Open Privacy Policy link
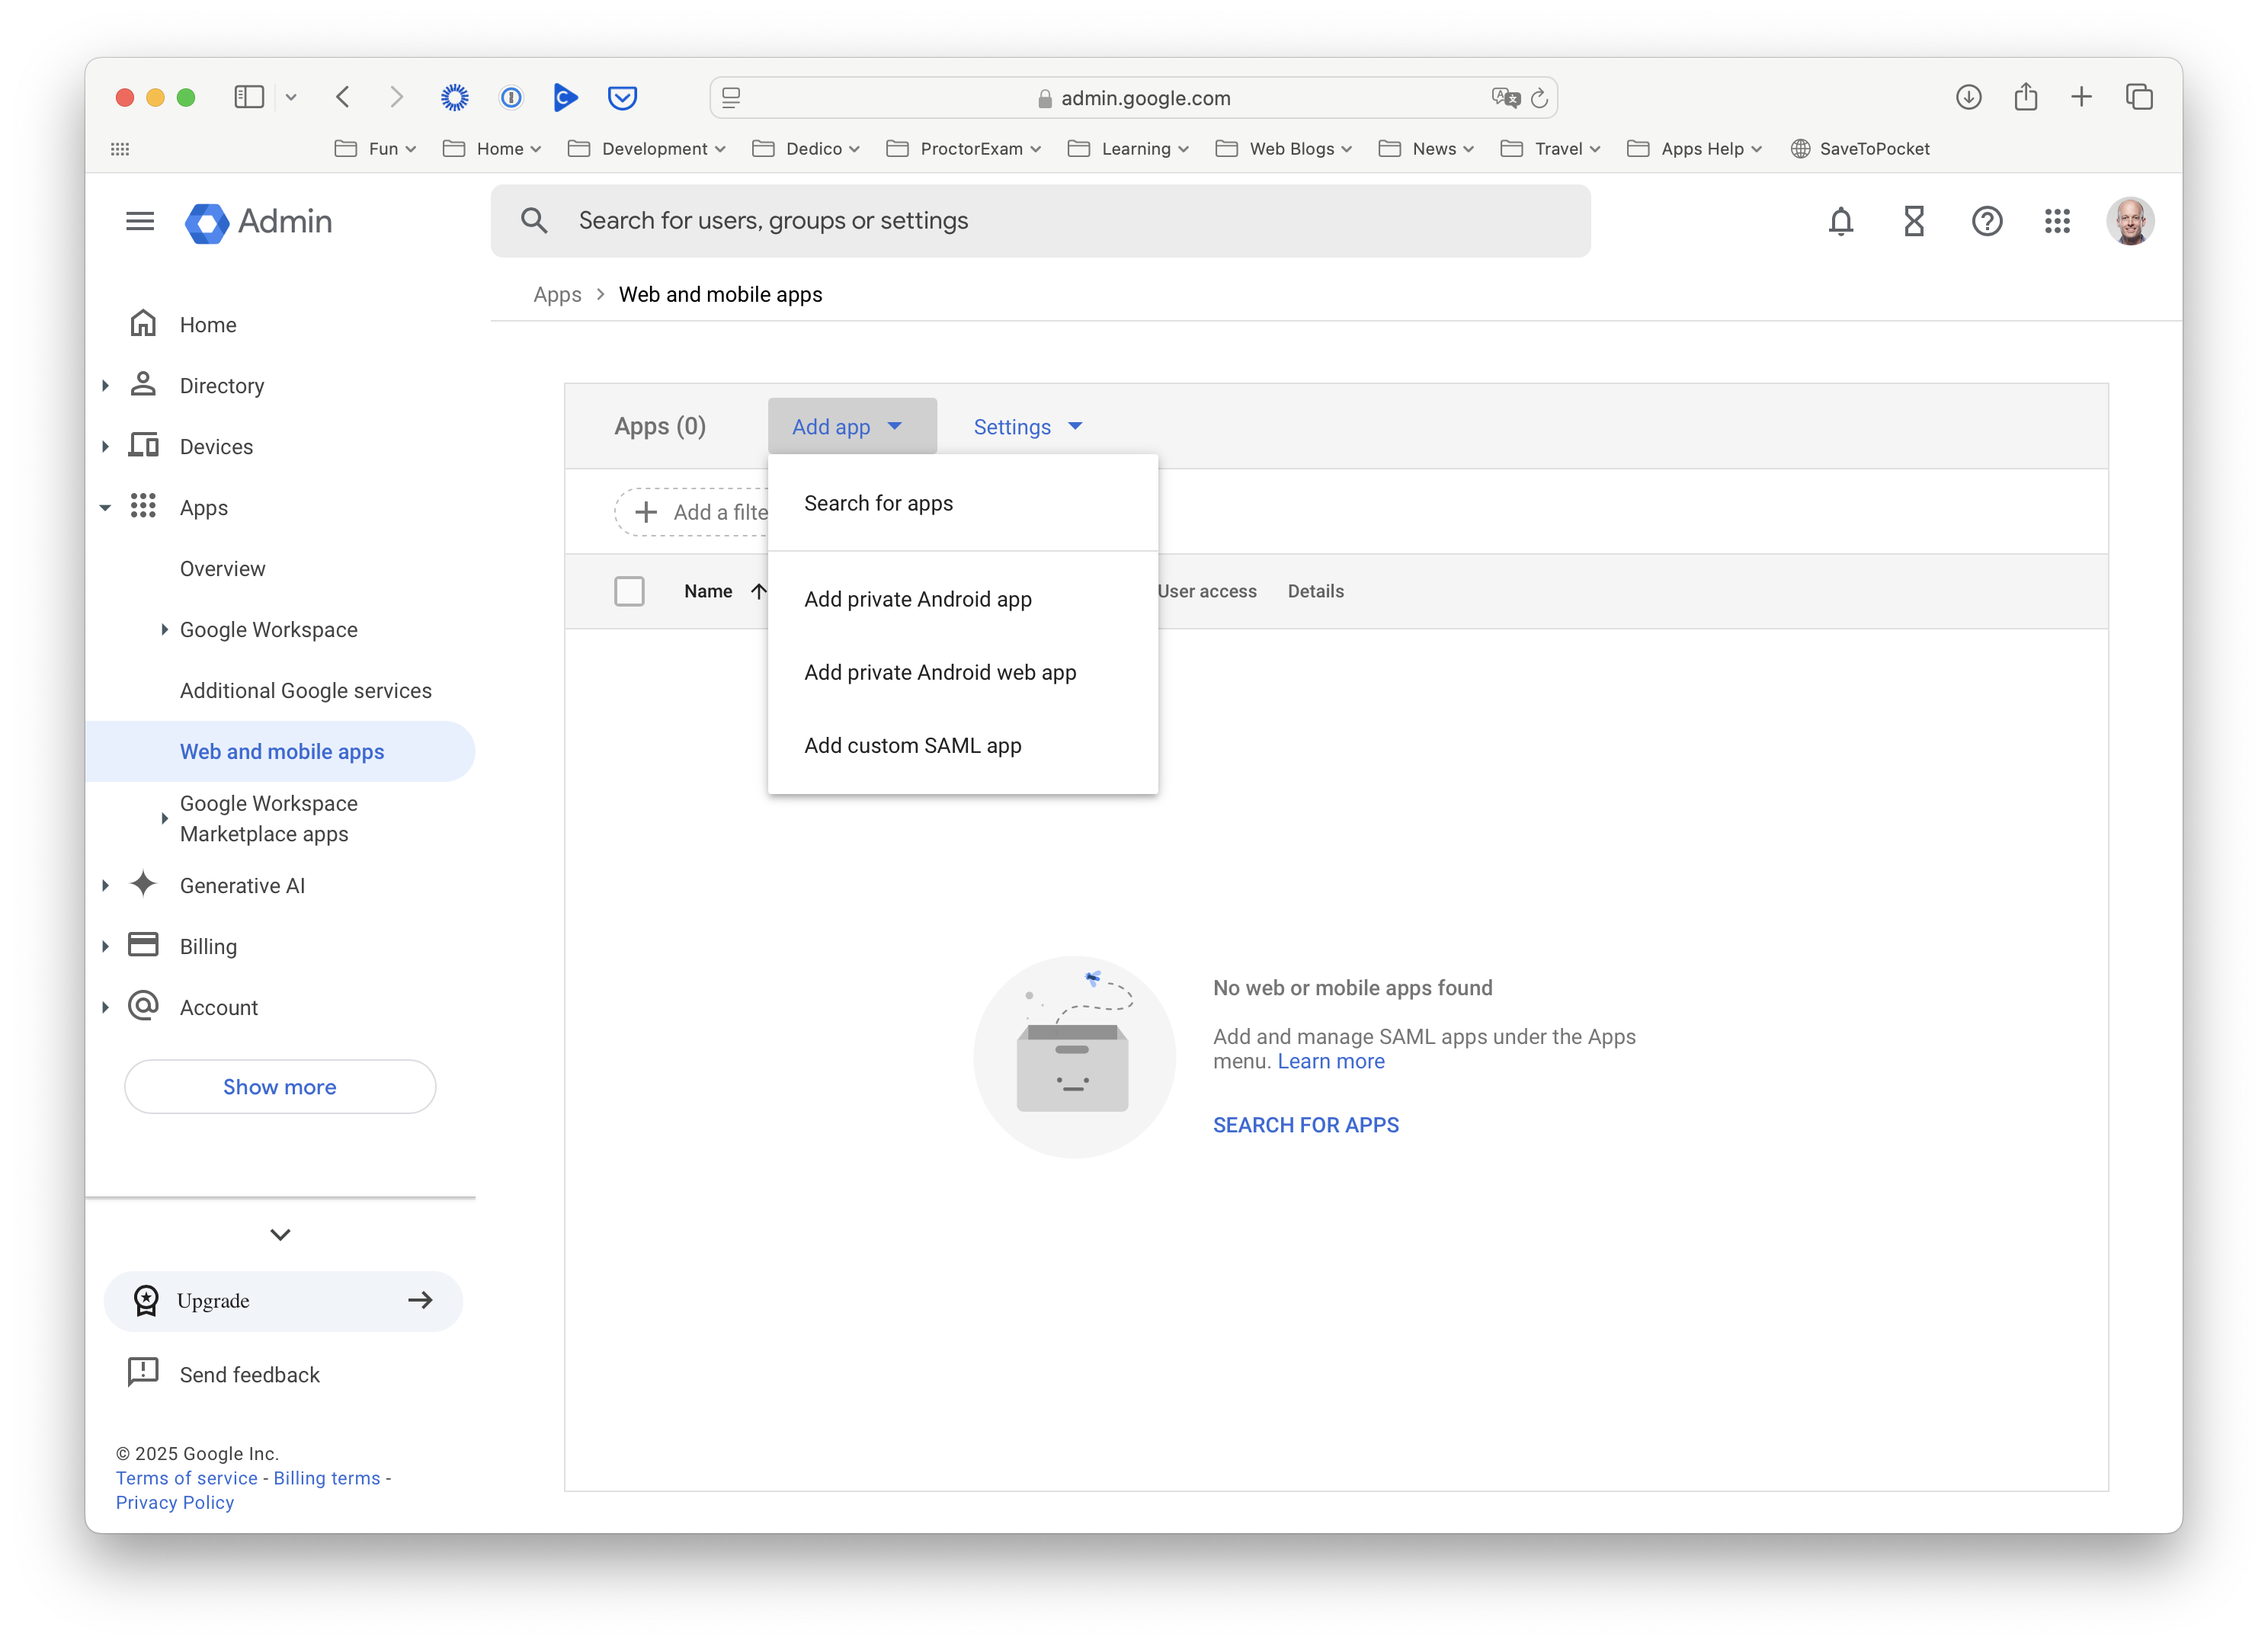 pos(175,1502)
